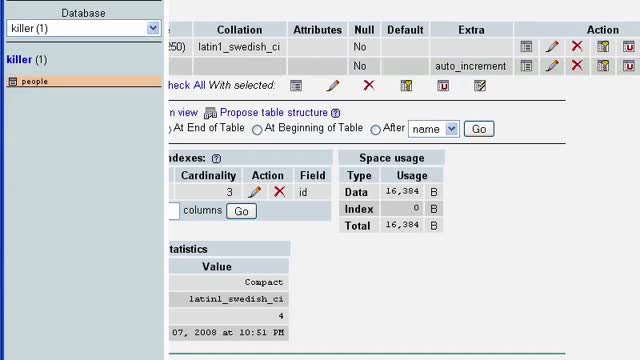Set primary key on latin1_swedish_ci row

(x=603, y=47)
